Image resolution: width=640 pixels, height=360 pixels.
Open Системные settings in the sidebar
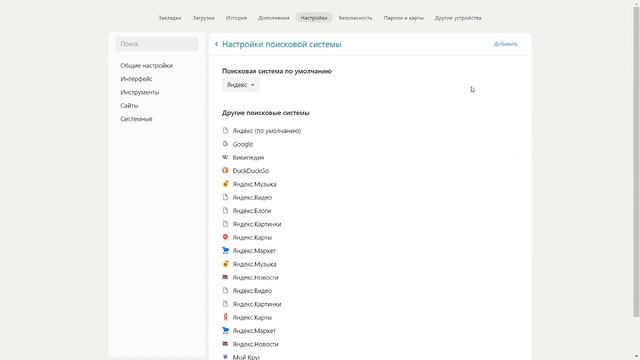(x=136, y=119)
